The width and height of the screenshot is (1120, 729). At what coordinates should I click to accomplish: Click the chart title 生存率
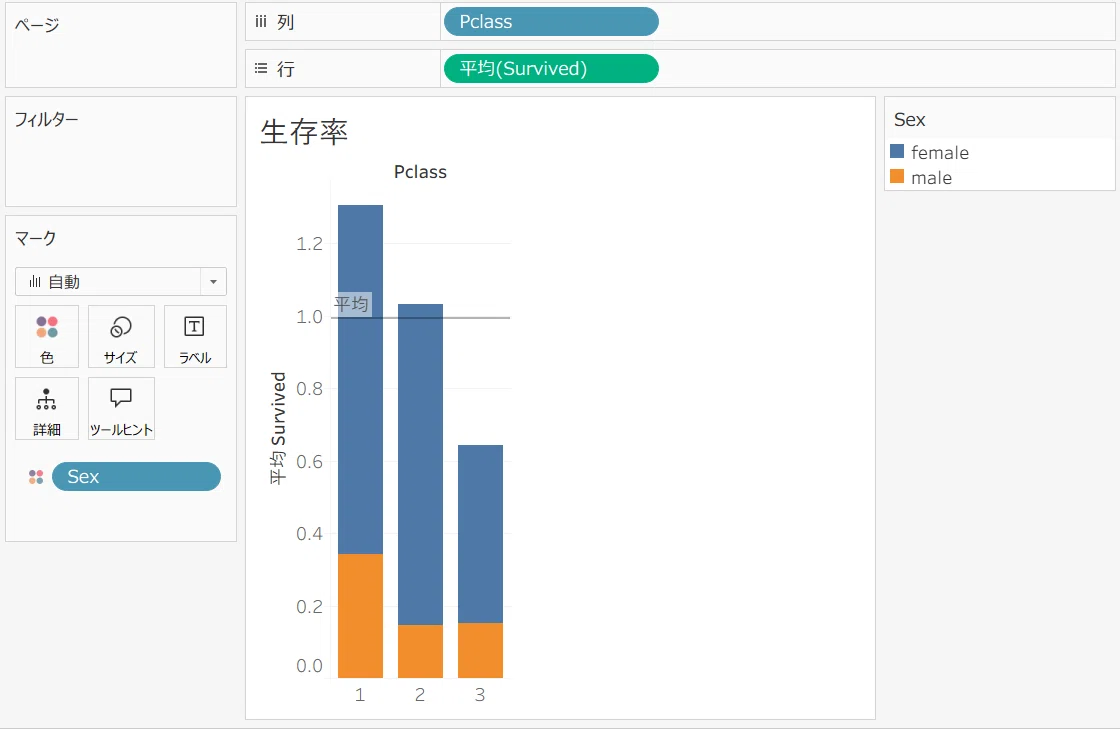tap(304, 132)
